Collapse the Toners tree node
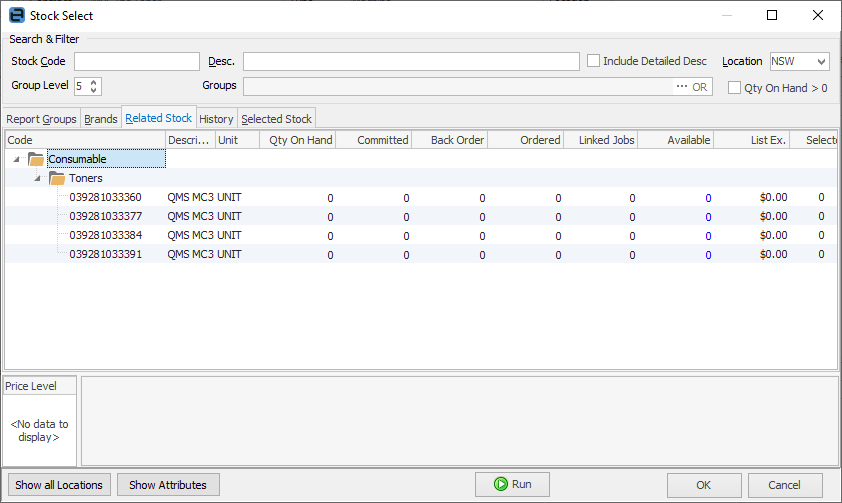The height and width of the screenshot is (503, 842). pos(37,178)
